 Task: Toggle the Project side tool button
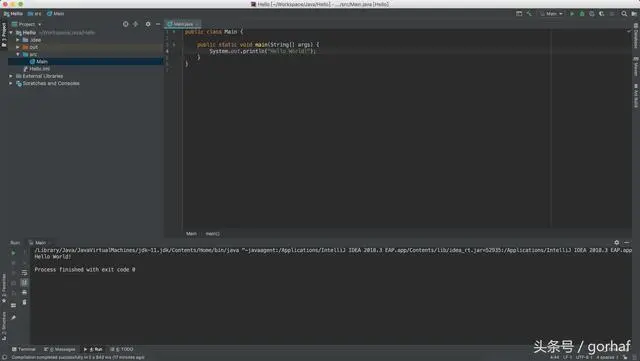(4, 34)
